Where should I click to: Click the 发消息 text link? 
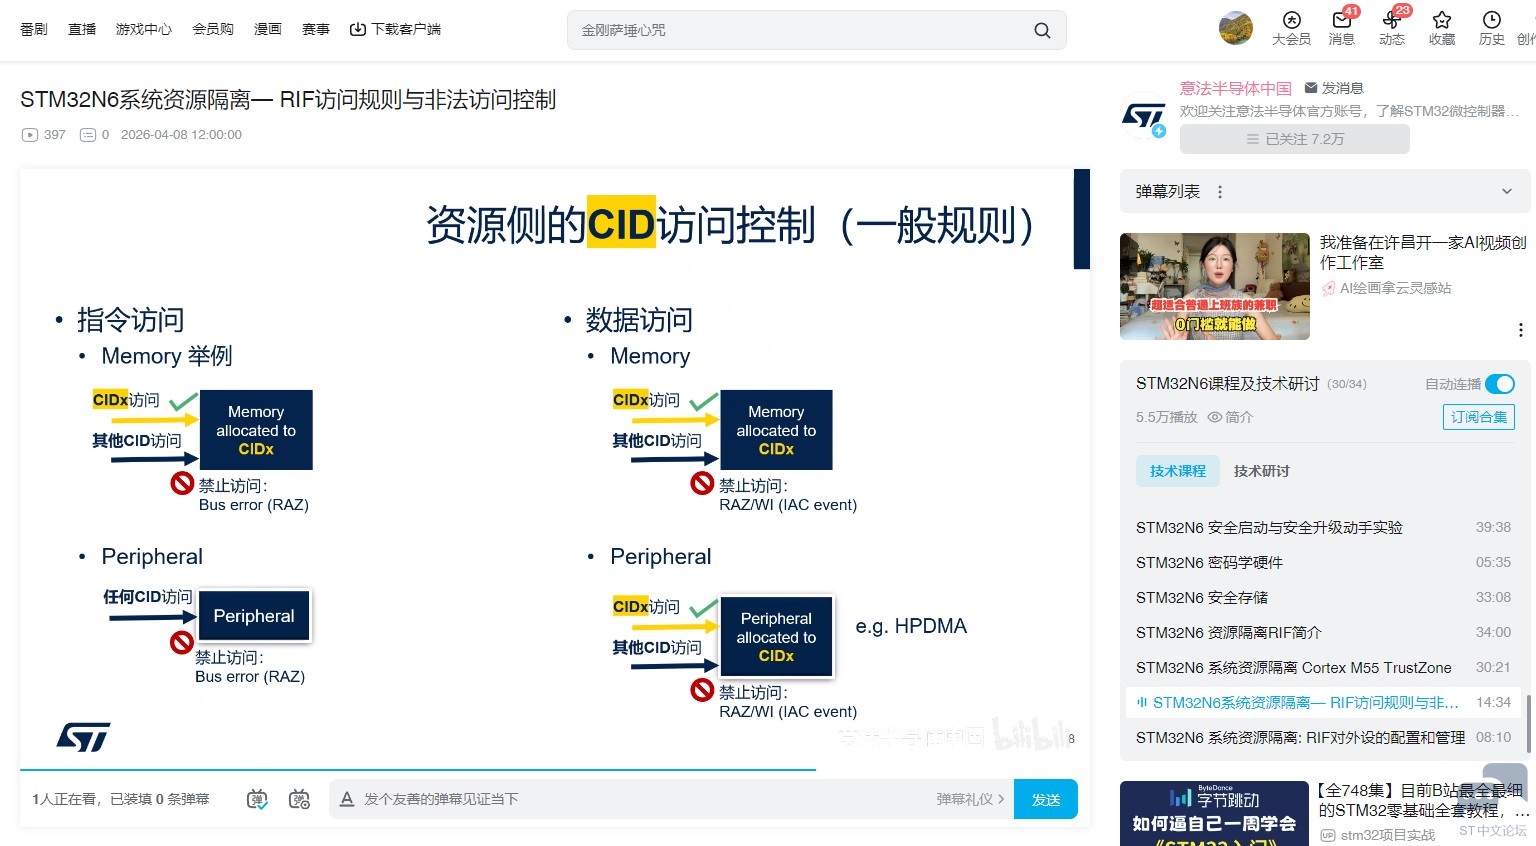1343,88
